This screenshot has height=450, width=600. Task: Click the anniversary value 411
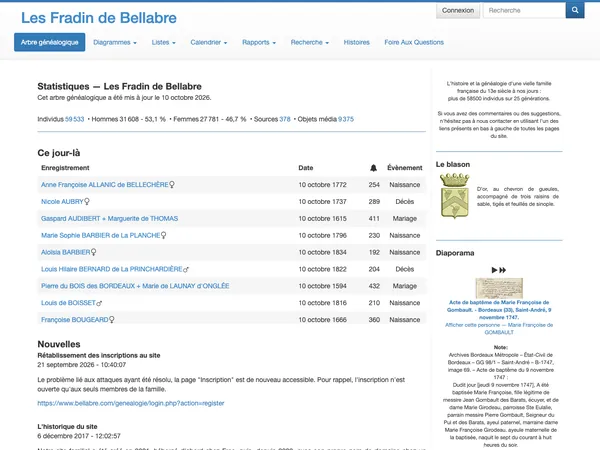374,218
